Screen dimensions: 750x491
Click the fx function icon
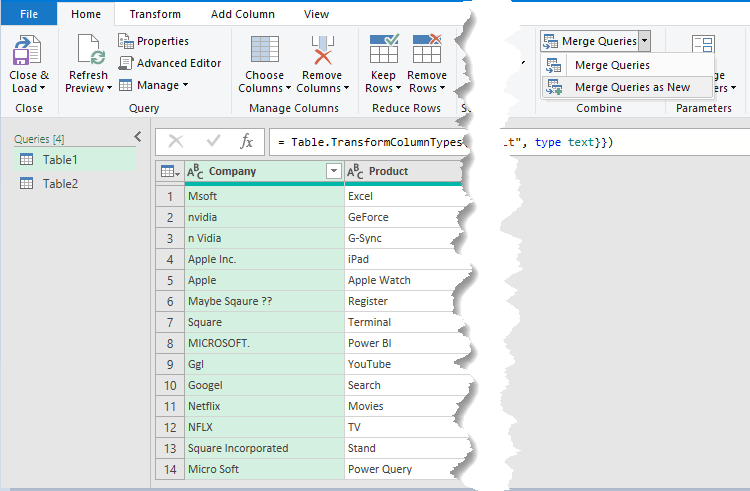(246, 142)
